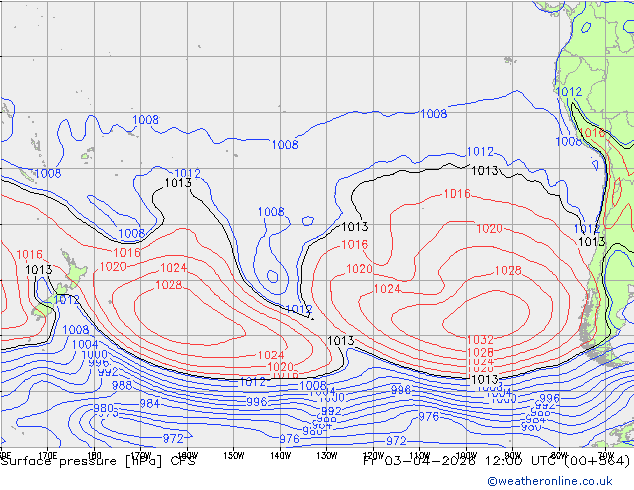Click the blue 984 isobar label
This screenshot has width=634, height=490.
(x=150, y=403)
